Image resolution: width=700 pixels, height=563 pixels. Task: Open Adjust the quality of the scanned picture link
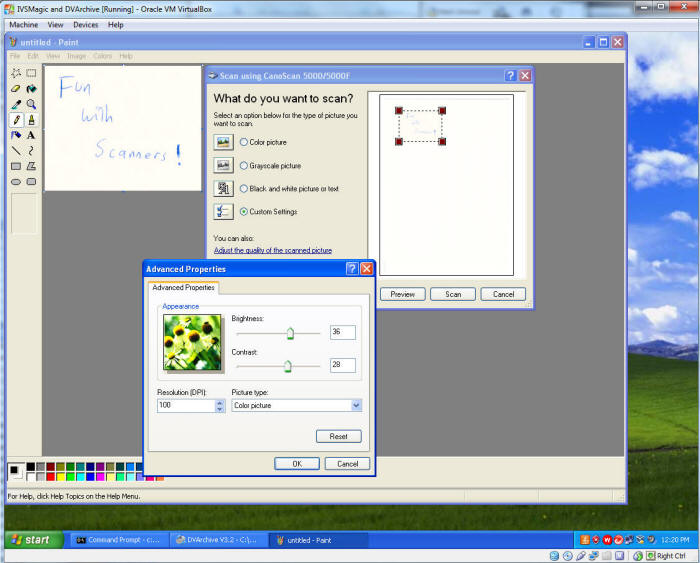pyautogui.click(x=273, y=250)
